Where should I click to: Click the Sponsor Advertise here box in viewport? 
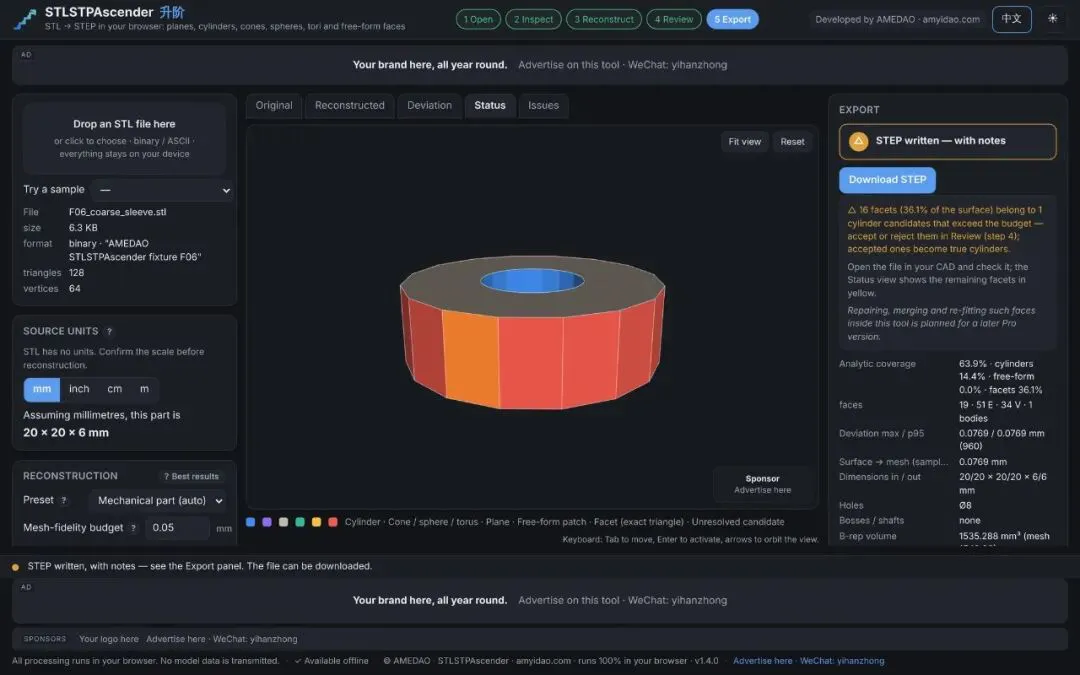[x=762, y=484]
